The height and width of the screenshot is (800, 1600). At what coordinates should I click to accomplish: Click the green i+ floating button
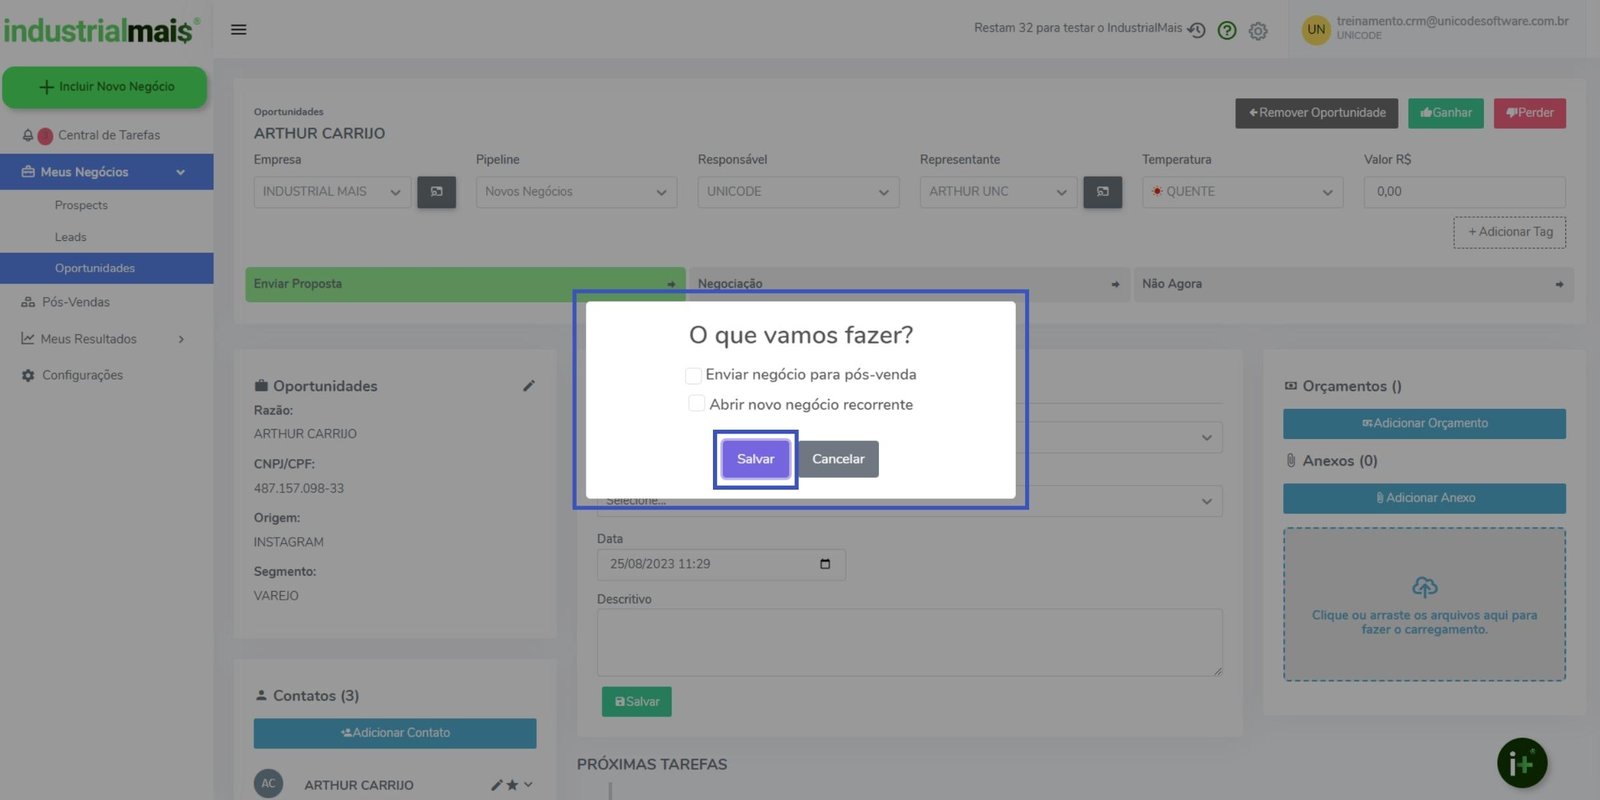(x=1521, y=764)
